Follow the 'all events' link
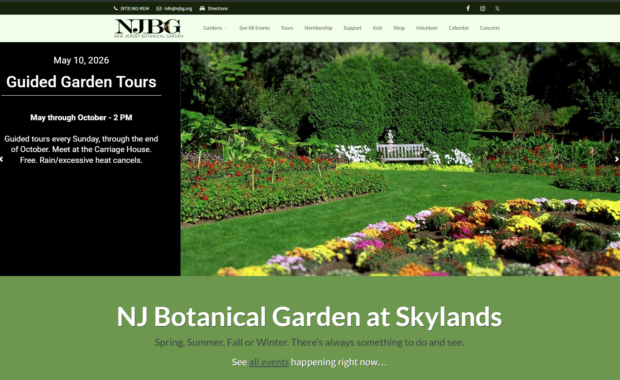This screenshot has width=620, height=380. pos(269,362)
